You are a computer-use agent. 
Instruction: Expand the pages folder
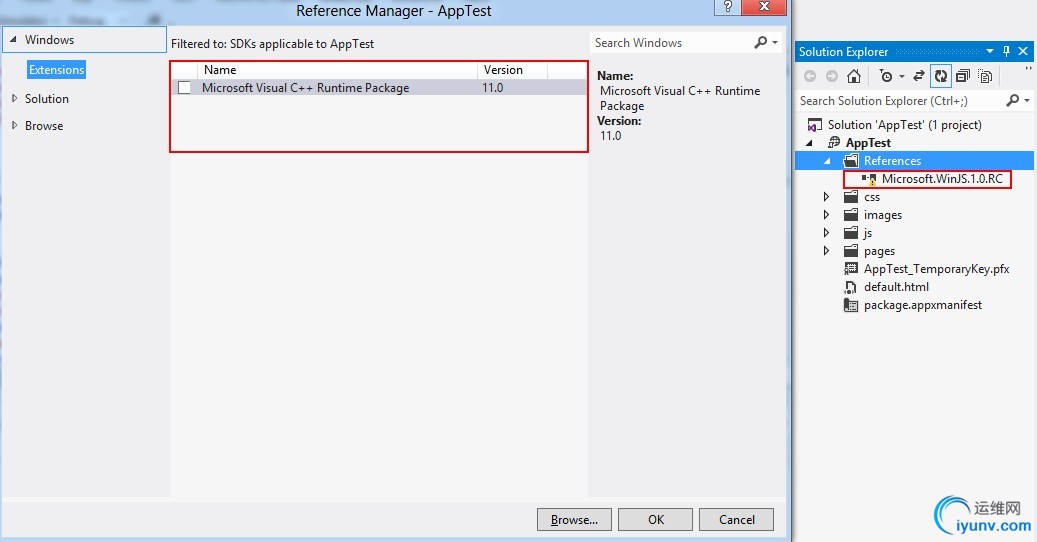tap(826, 251)
